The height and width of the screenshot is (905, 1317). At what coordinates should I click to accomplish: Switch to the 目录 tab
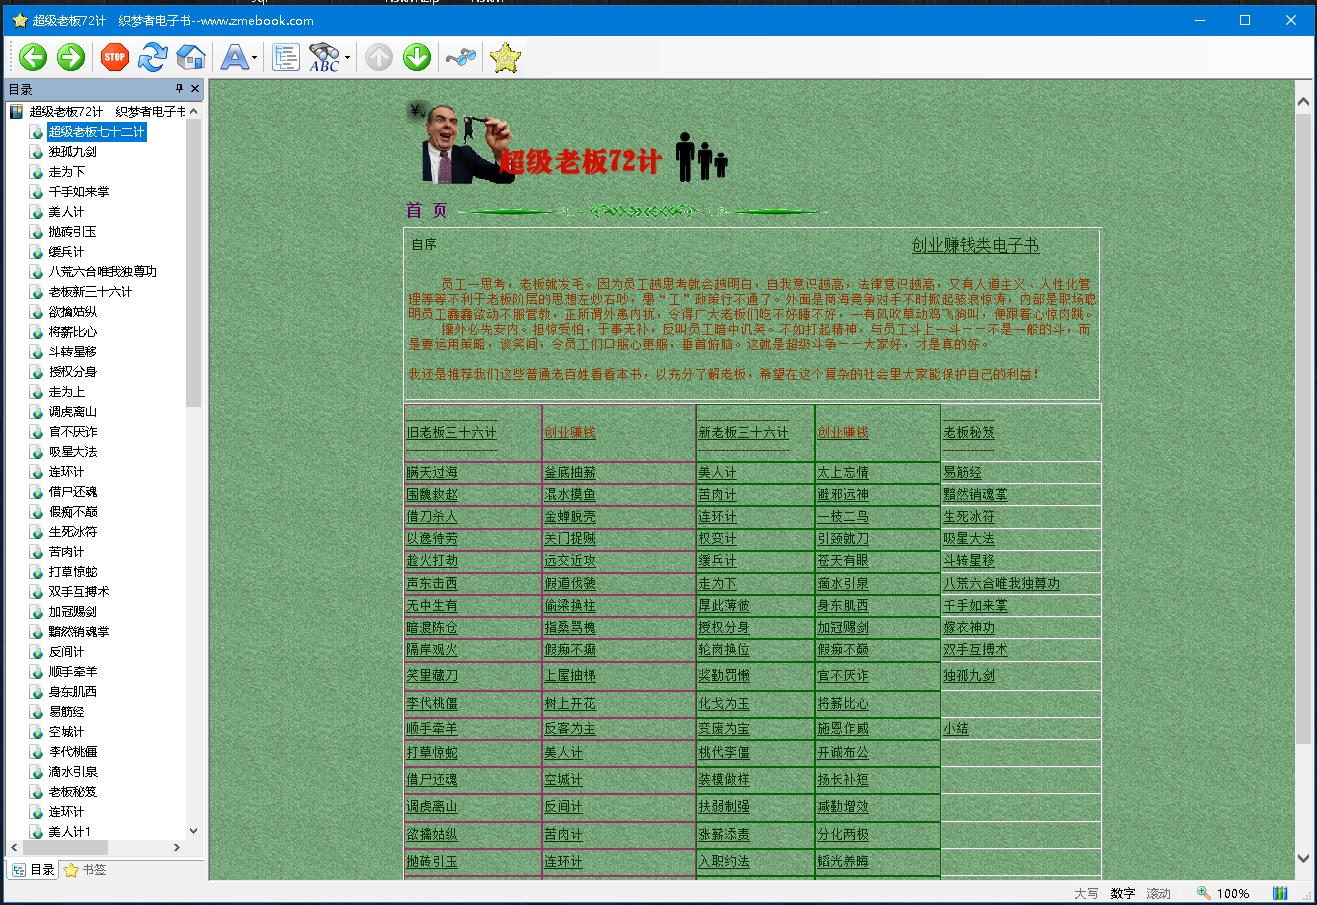tap(34, 870)
